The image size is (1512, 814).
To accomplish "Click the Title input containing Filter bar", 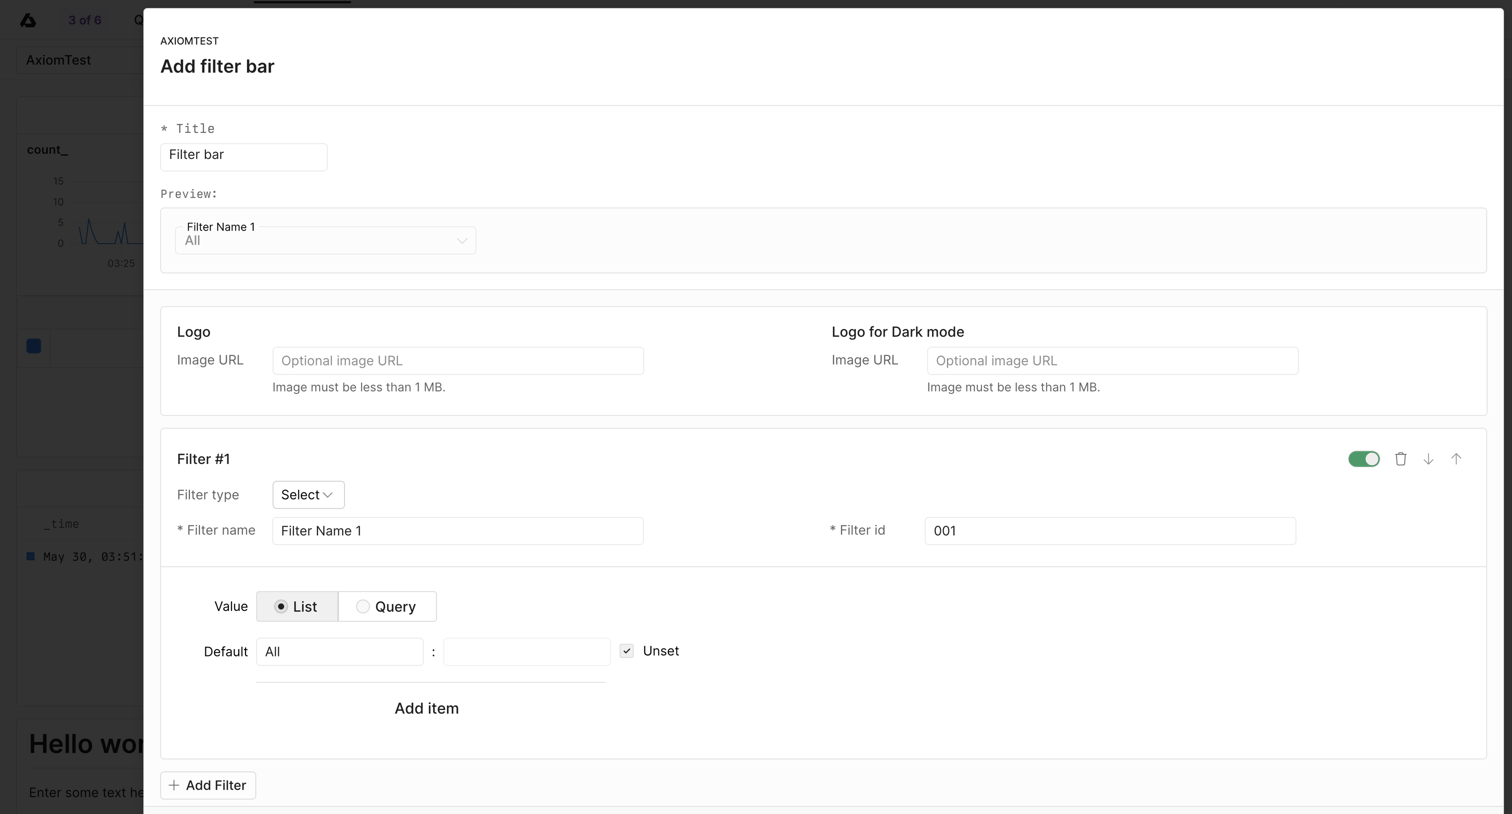I will pos(244,156).
